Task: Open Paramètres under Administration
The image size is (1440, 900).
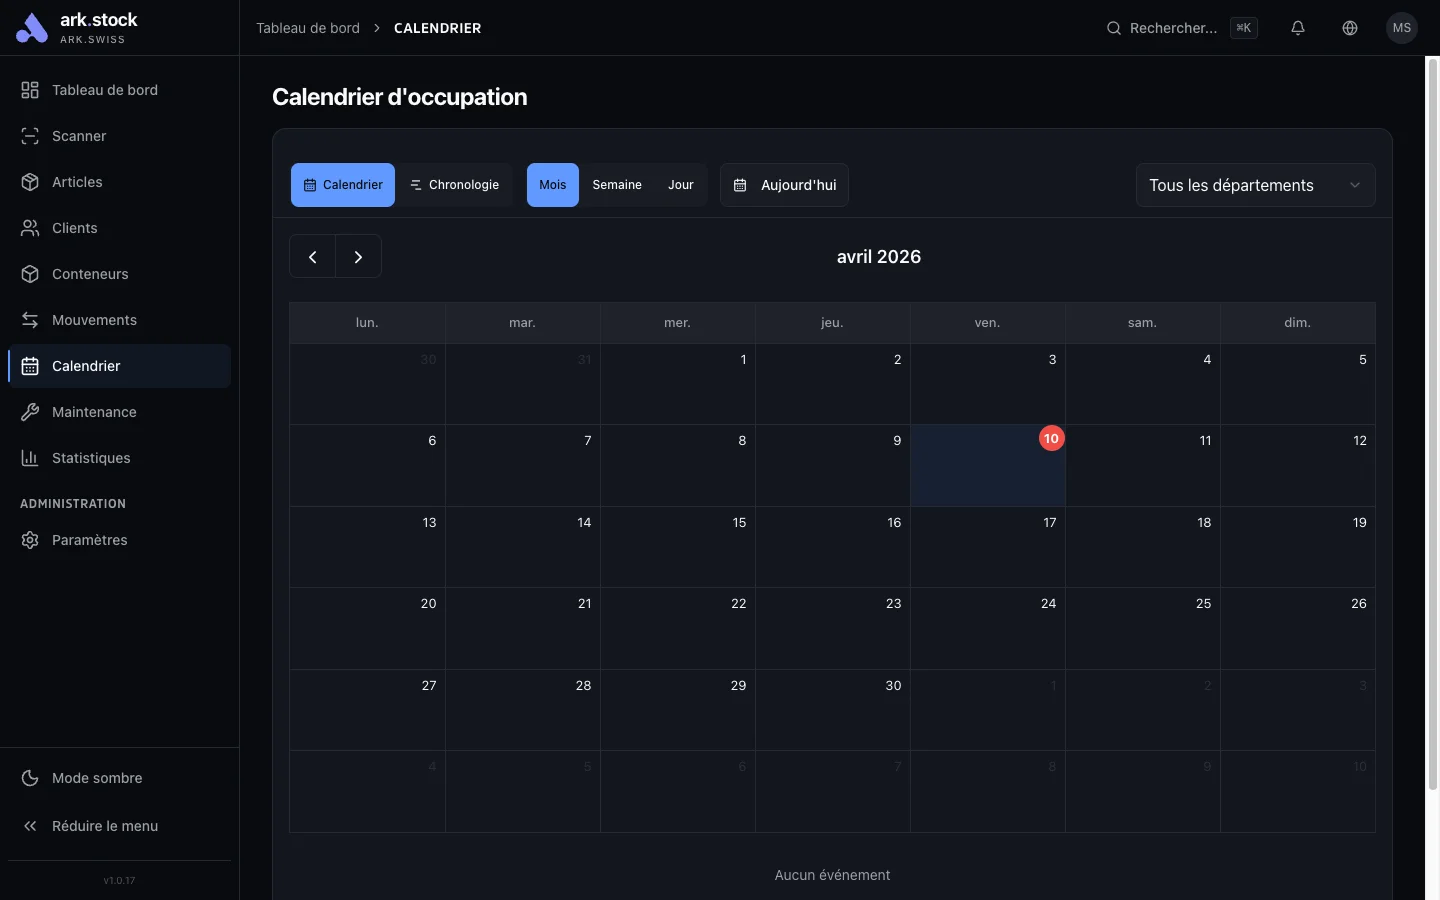Action: tap(89, 540)
